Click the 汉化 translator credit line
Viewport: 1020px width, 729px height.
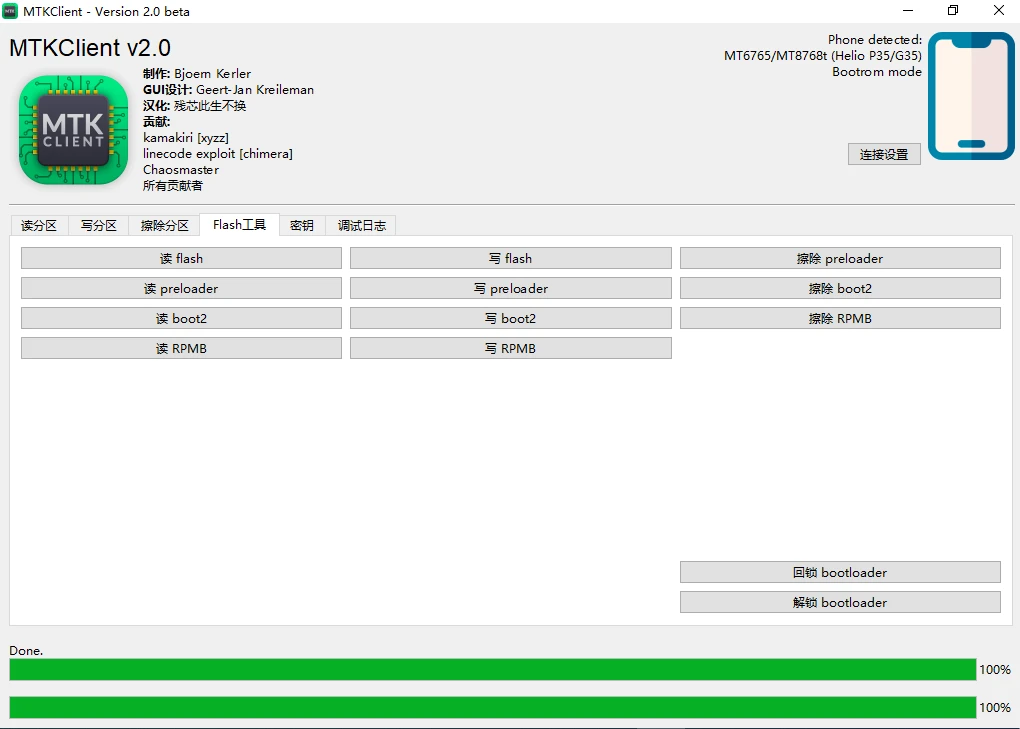195,105
